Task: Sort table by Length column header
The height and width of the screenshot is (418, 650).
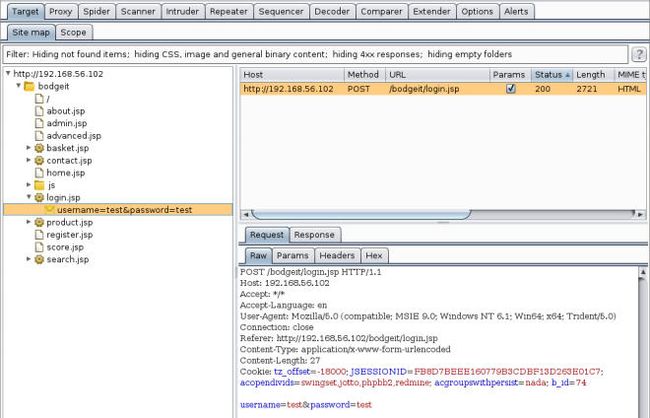Action: point(593,75)
